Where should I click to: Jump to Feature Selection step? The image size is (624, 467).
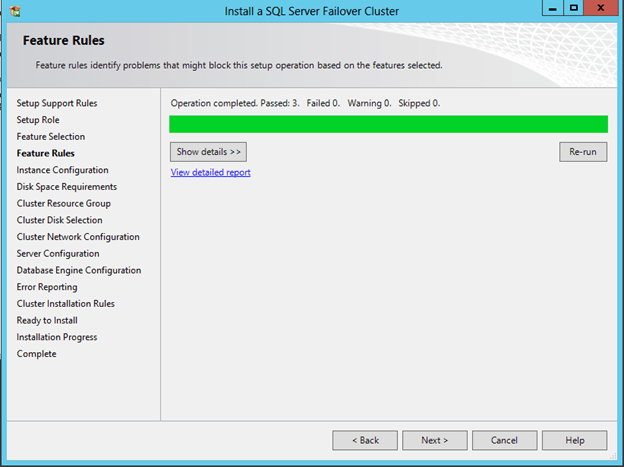51,136
